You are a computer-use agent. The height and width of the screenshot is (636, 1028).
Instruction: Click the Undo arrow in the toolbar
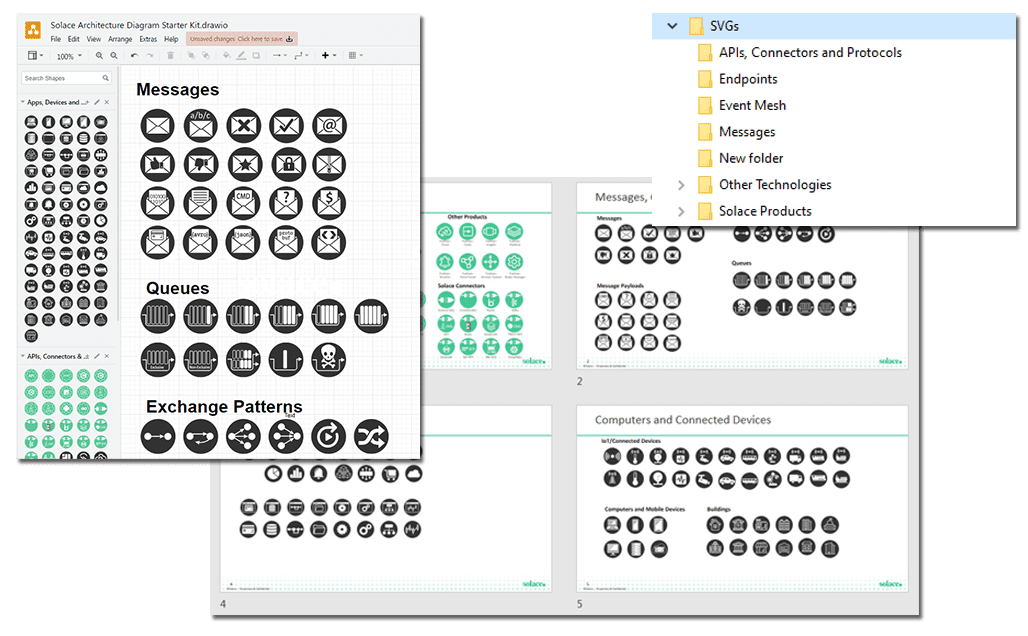(134, 56)
